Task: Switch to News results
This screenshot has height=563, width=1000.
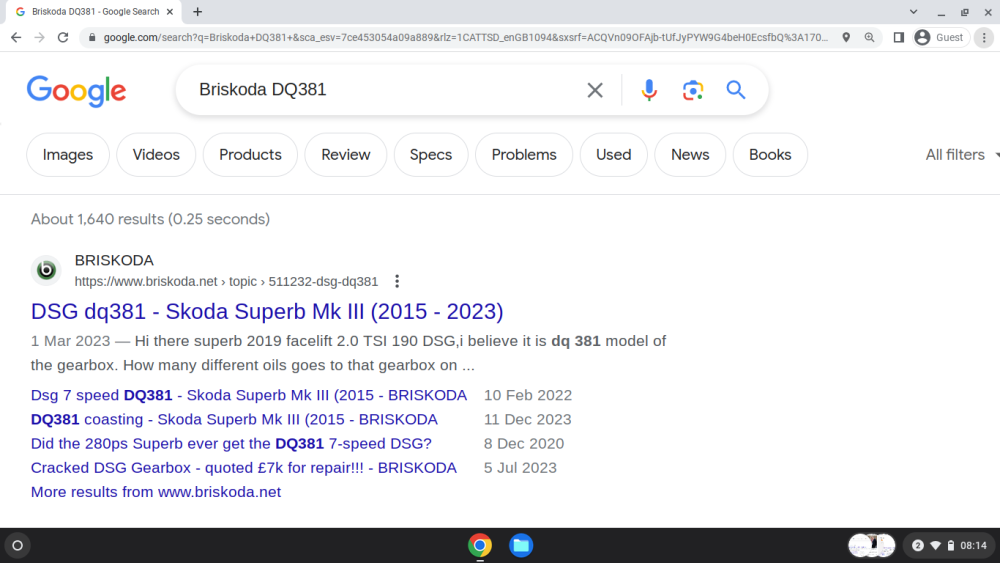Action: tap(690, 154)
